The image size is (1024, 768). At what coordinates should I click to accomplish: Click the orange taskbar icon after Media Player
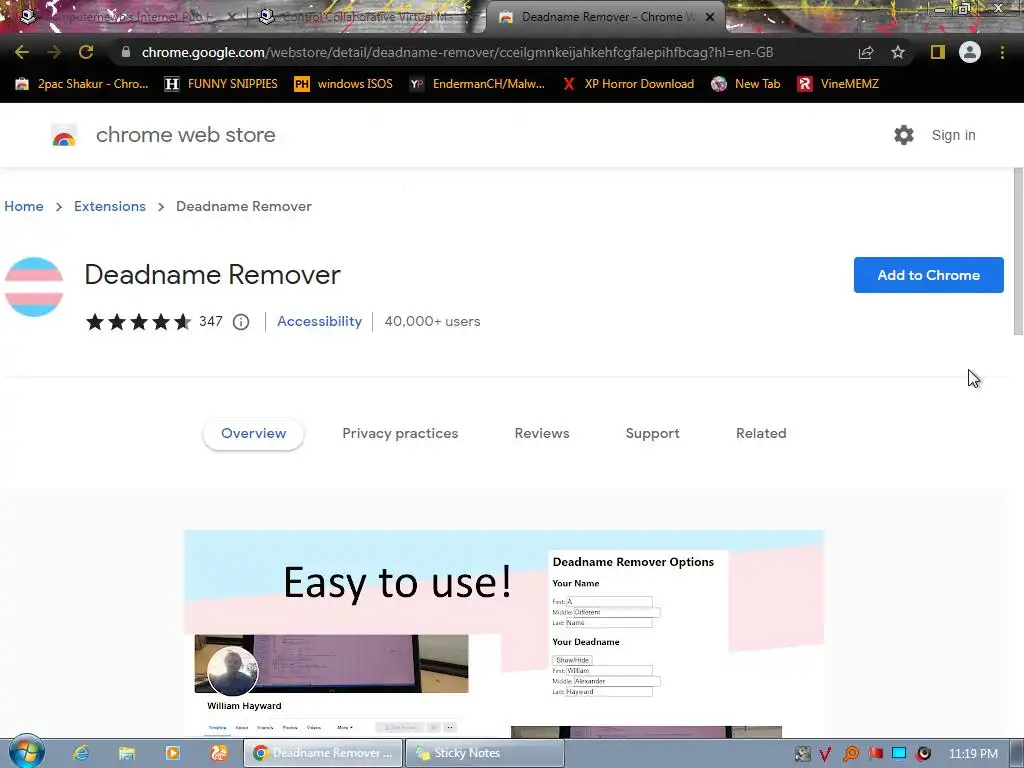coord(219,753)
